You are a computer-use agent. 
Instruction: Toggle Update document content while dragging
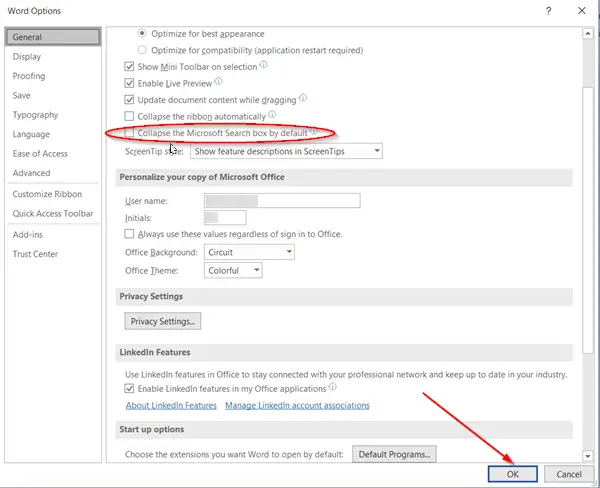pos(129,100)
